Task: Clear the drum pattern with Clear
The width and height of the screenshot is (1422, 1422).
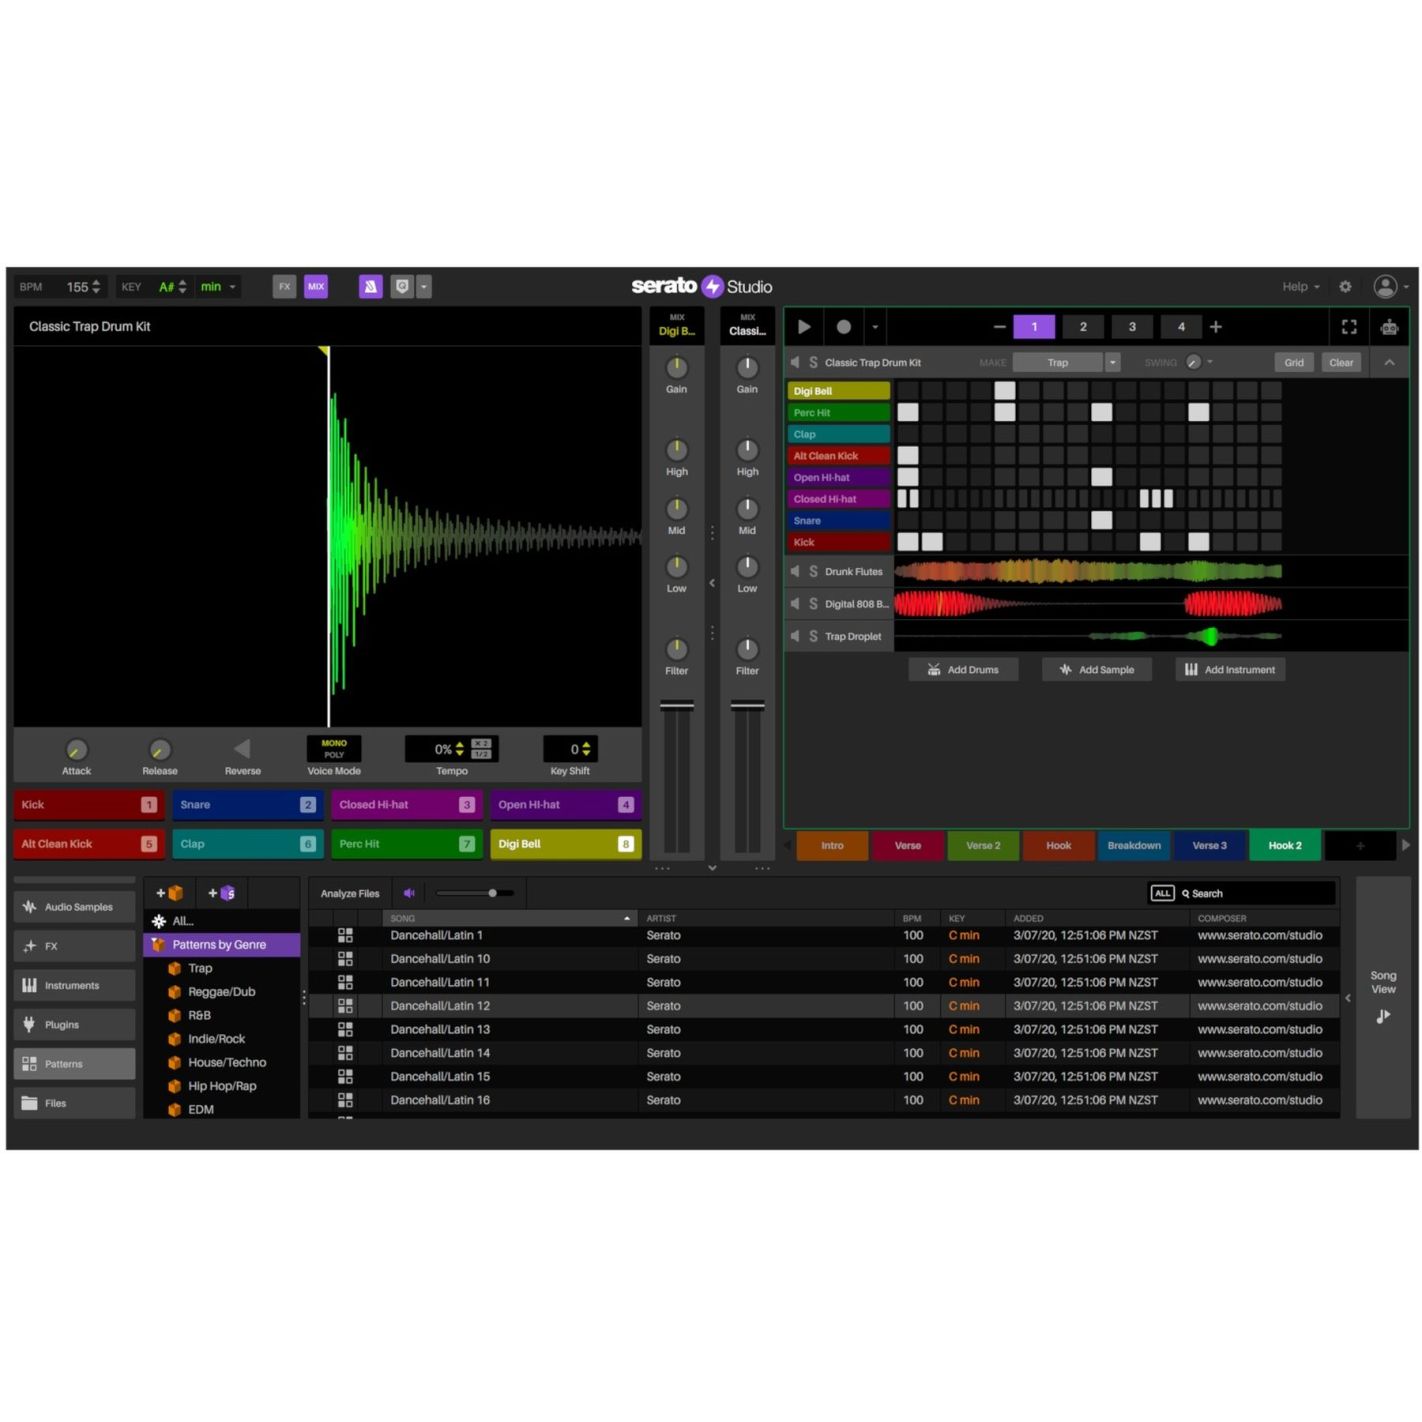Action: click(1341, 362)
